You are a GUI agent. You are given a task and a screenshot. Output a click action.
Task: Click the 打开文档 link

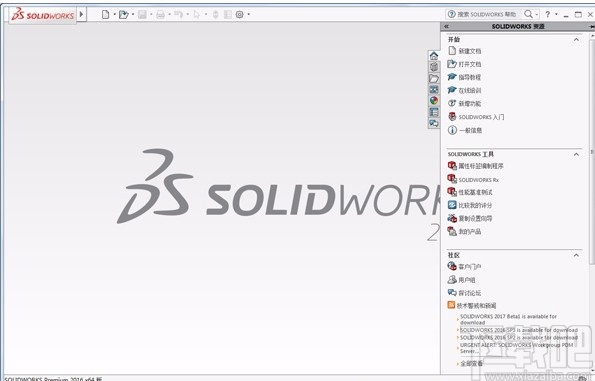[470, 64]
